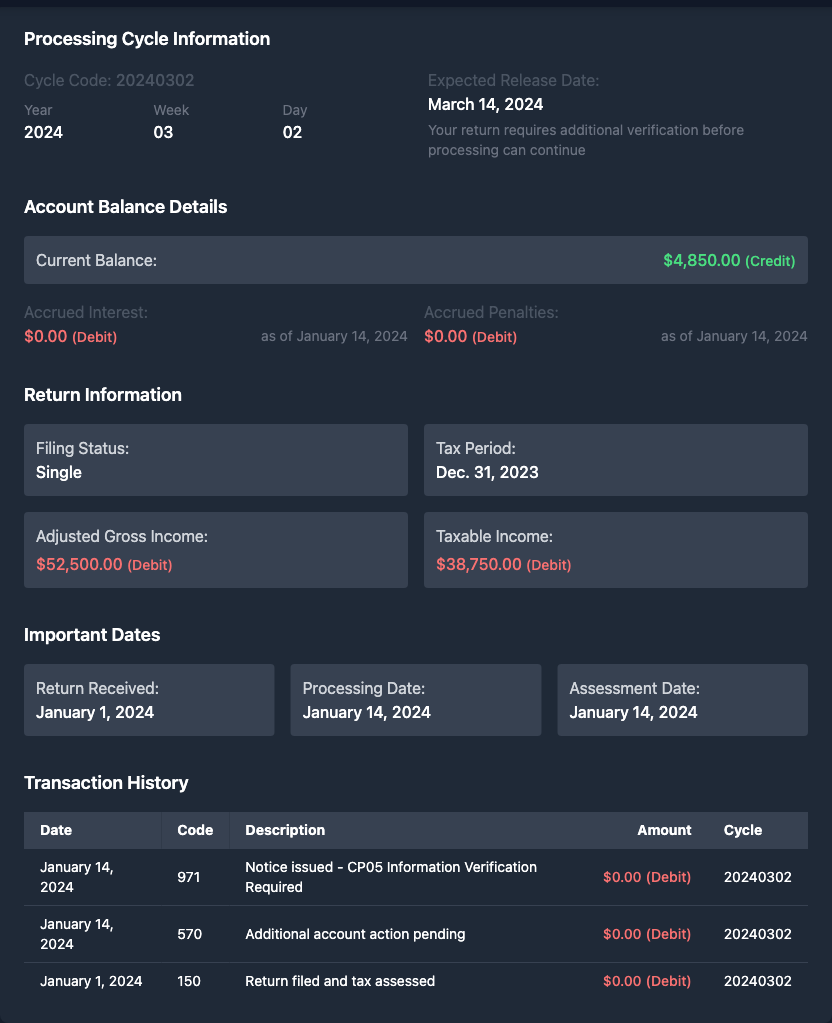Click the Taxable Income card

[x=615, y=550]
